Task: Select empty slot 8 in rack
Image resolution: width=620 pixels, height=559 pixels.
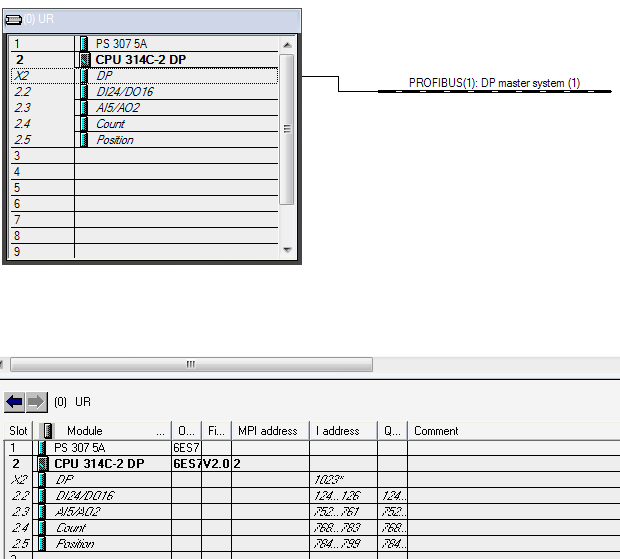Action: click(x=144, y=236)
